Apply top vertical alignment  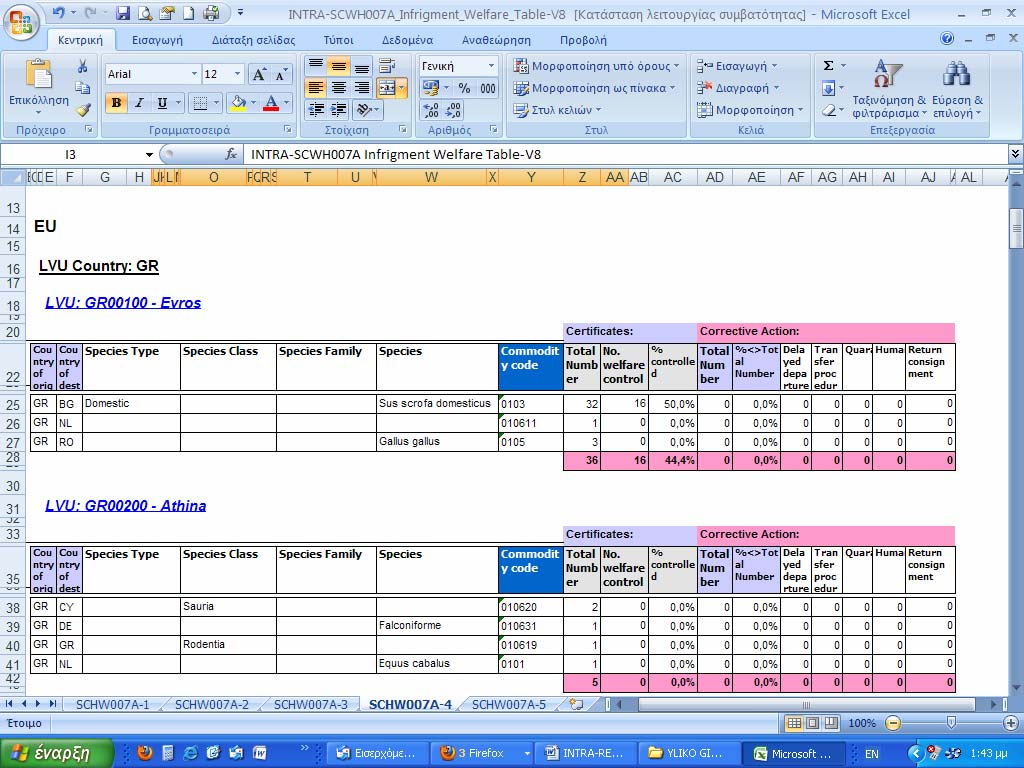316,65
